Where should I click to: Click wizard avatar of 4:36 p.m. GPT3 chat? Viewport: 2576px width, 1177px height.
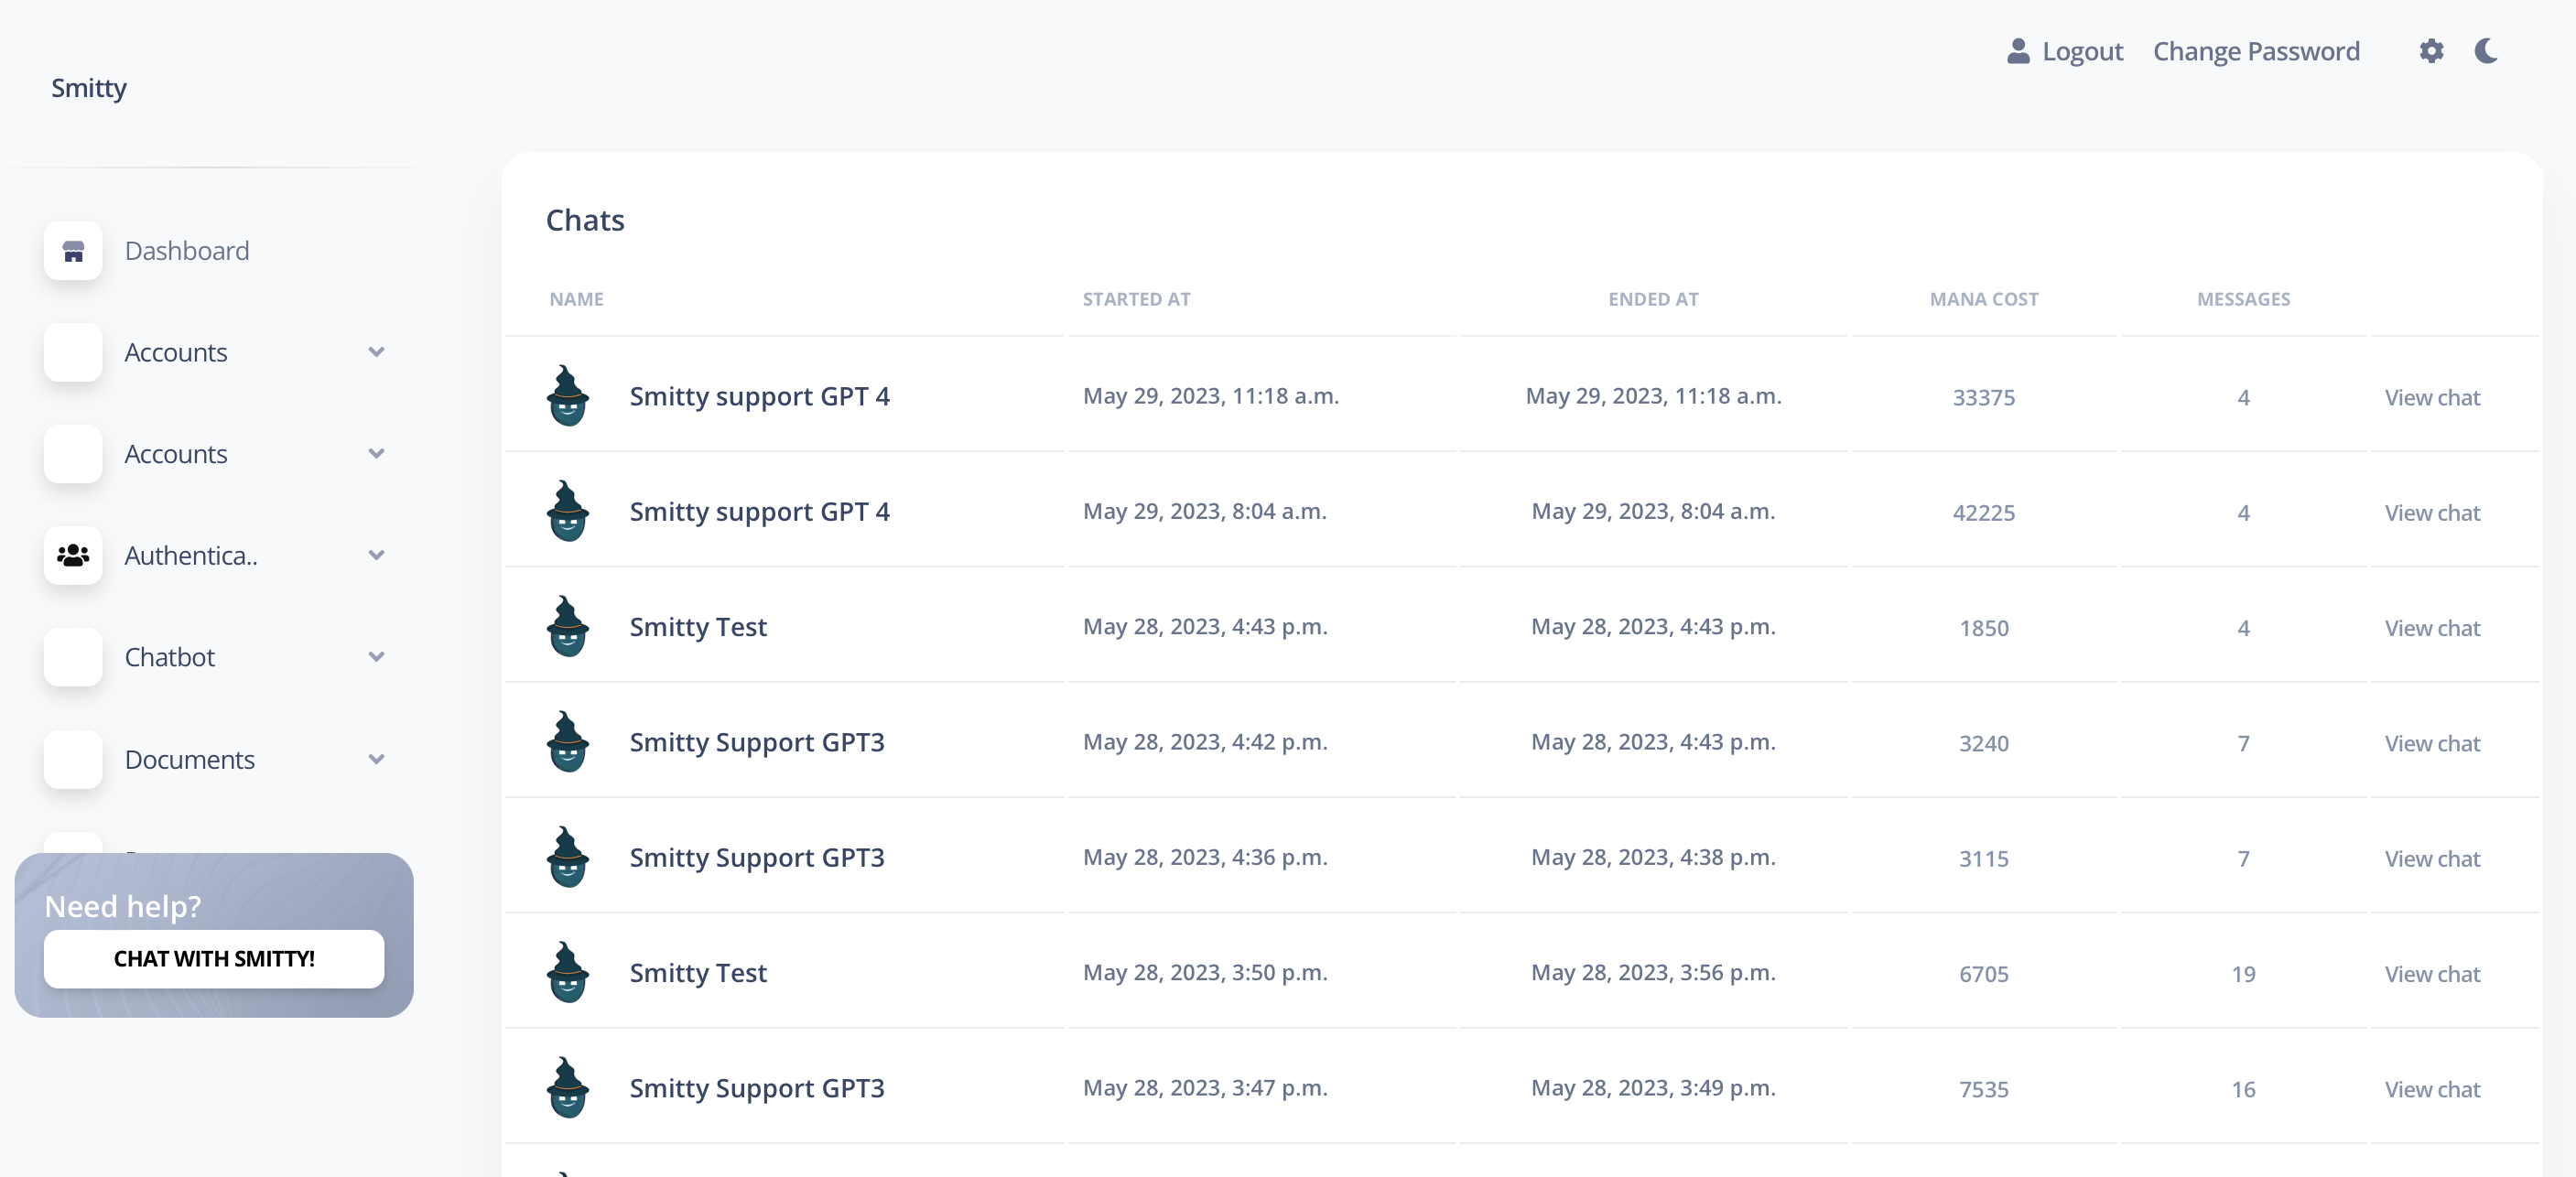click(568, 857)
